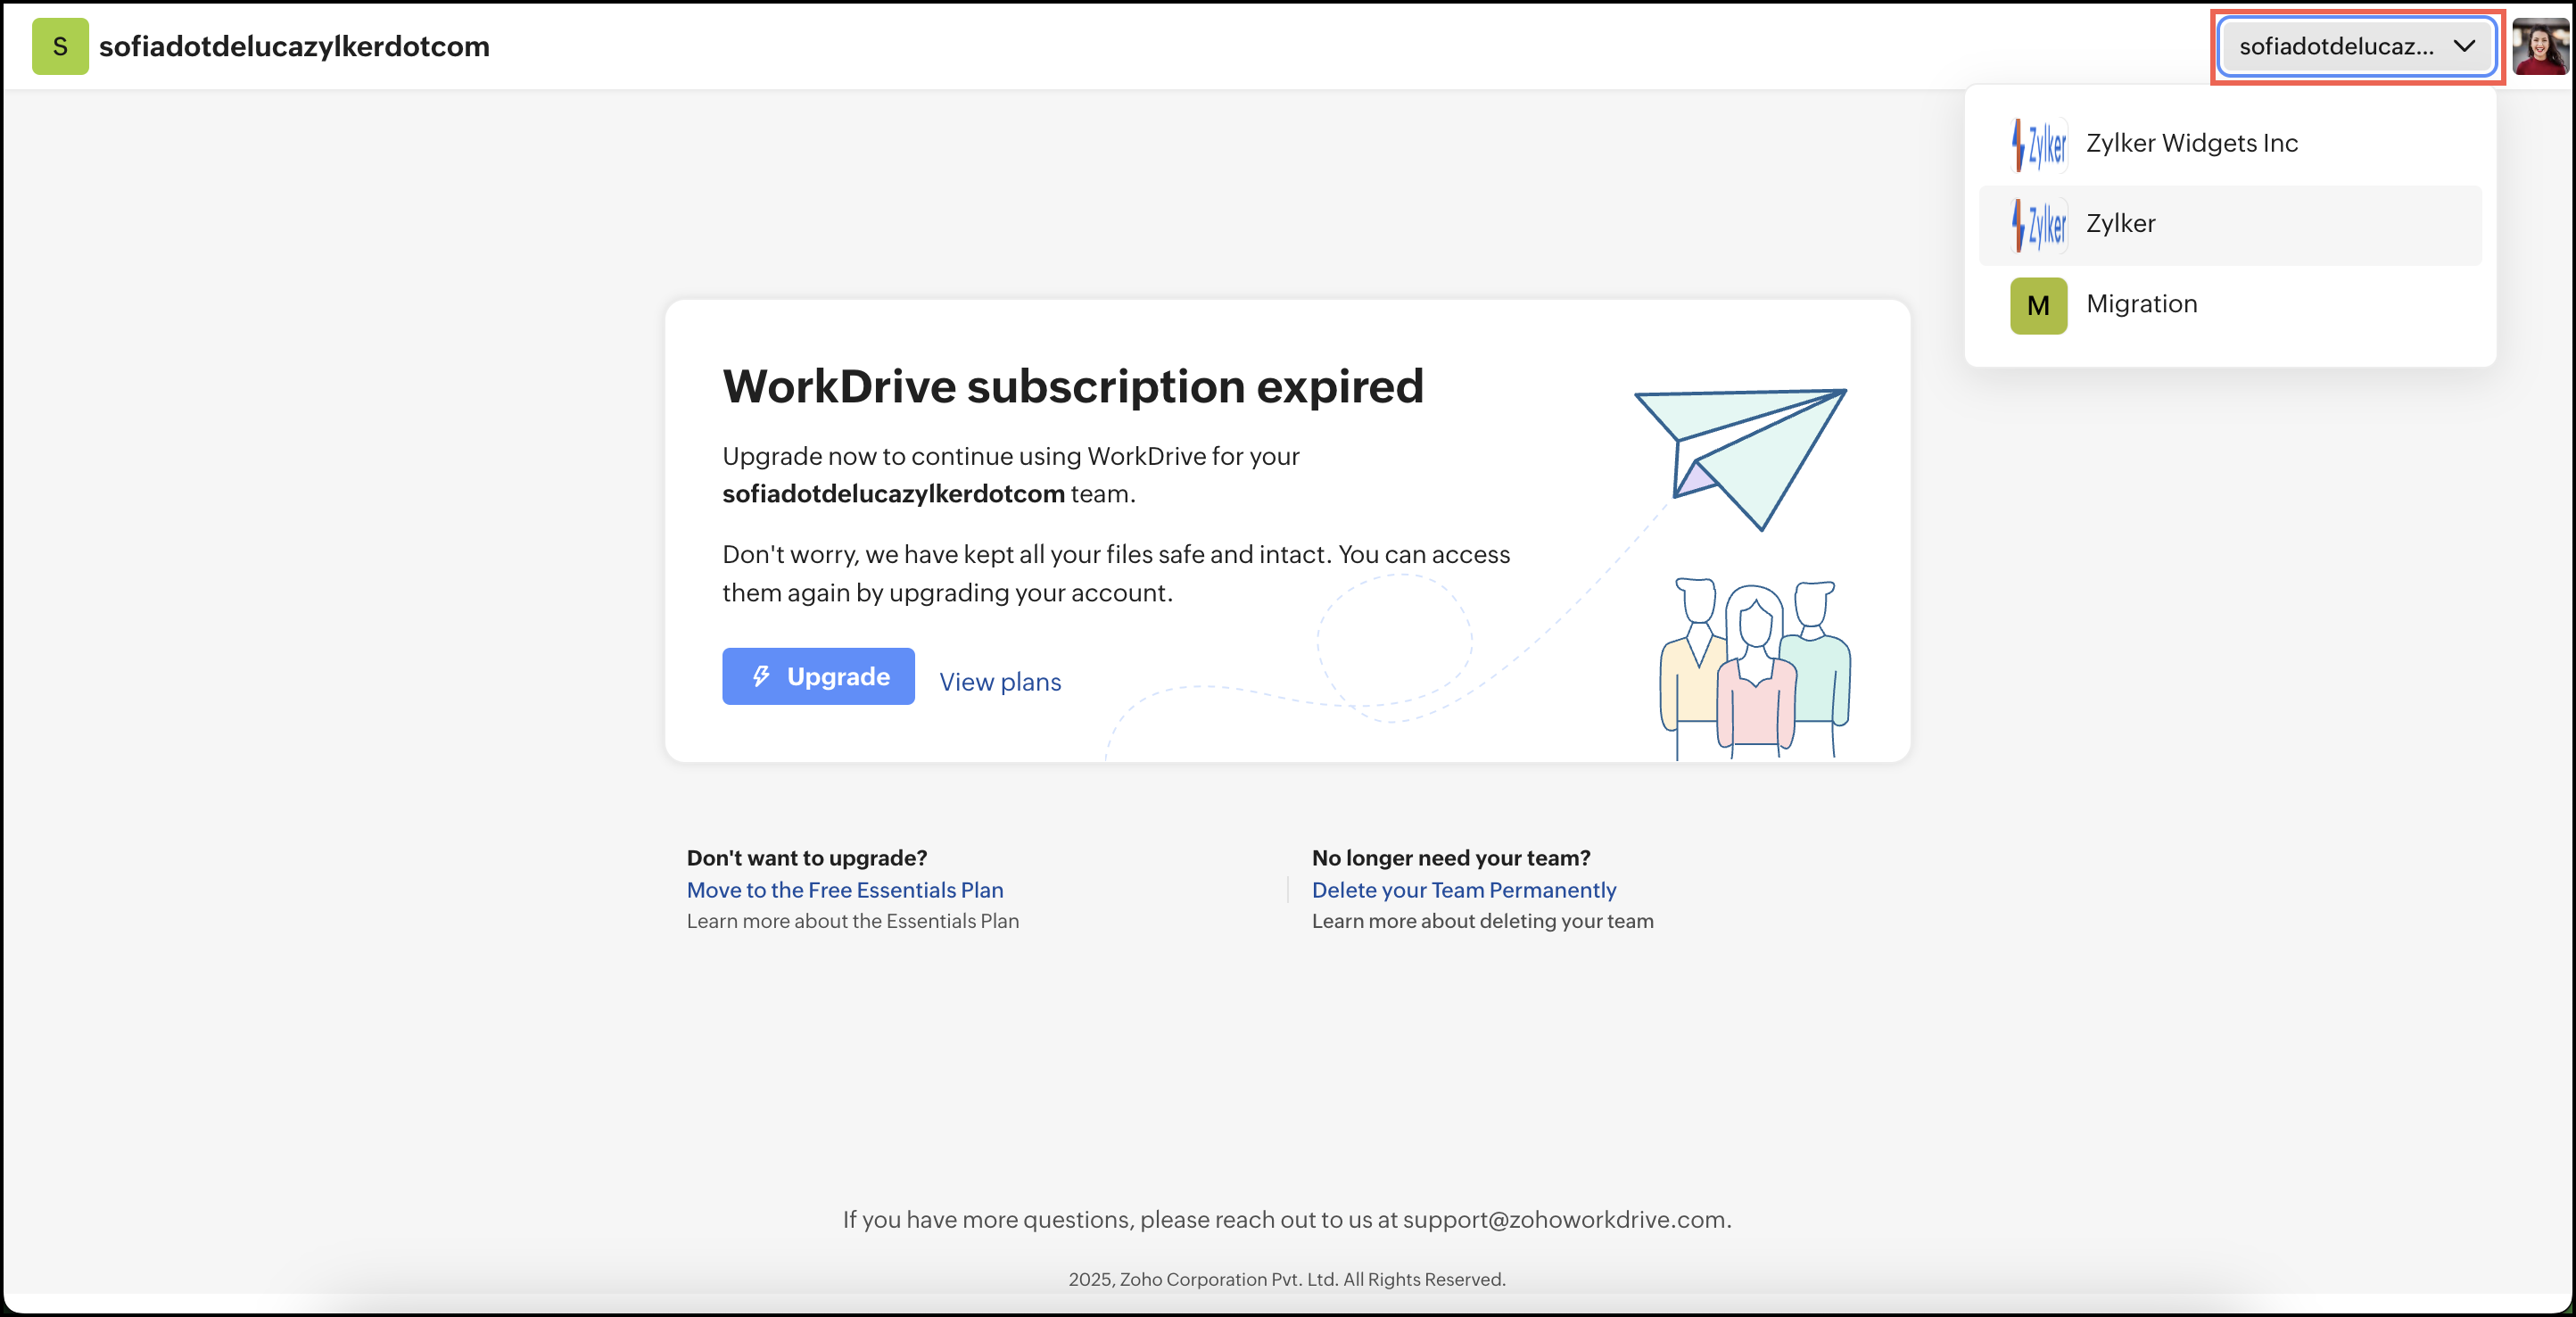Collapse the team switcher dropdown chevron

(2464, 46)
